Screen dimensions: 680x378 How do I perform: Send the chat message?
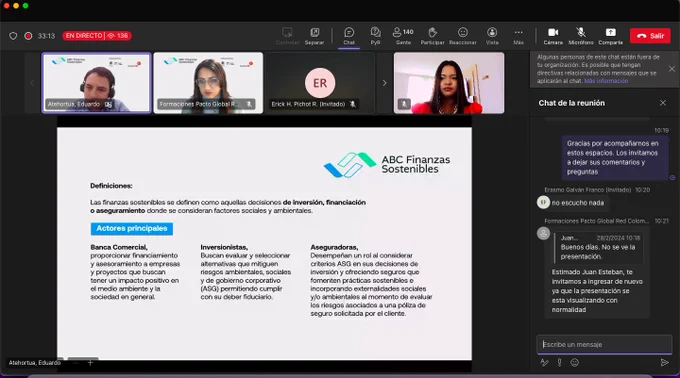point(664,362)
